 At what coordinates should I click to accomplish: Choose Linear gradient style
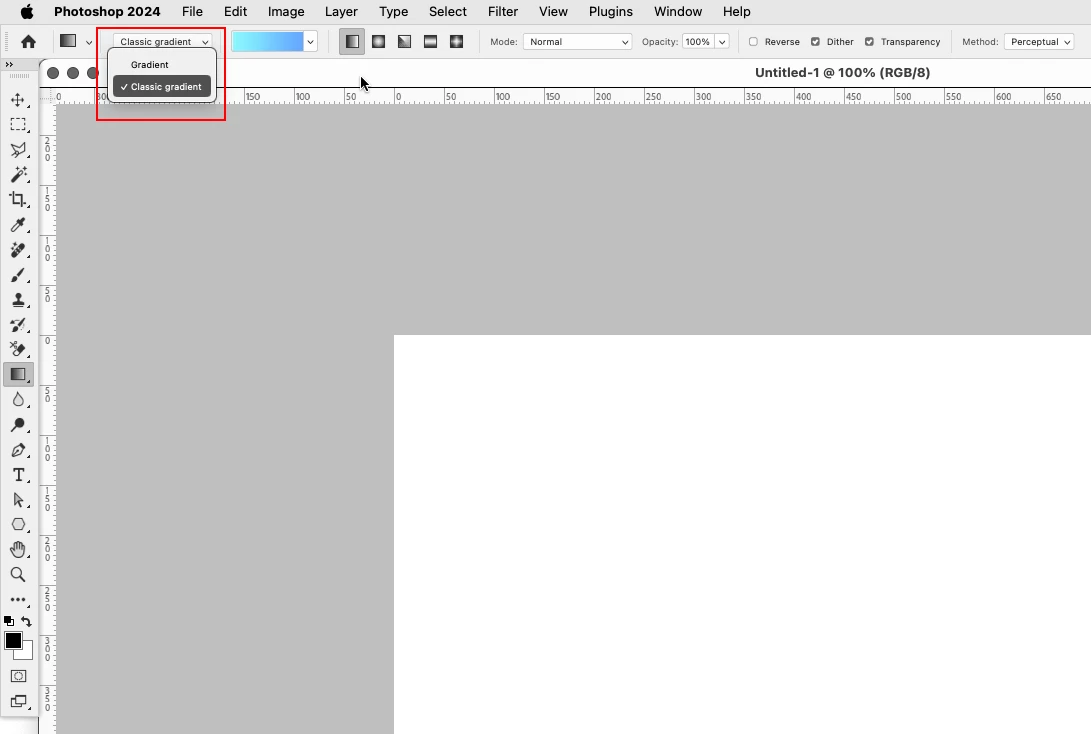coord(352,42)
